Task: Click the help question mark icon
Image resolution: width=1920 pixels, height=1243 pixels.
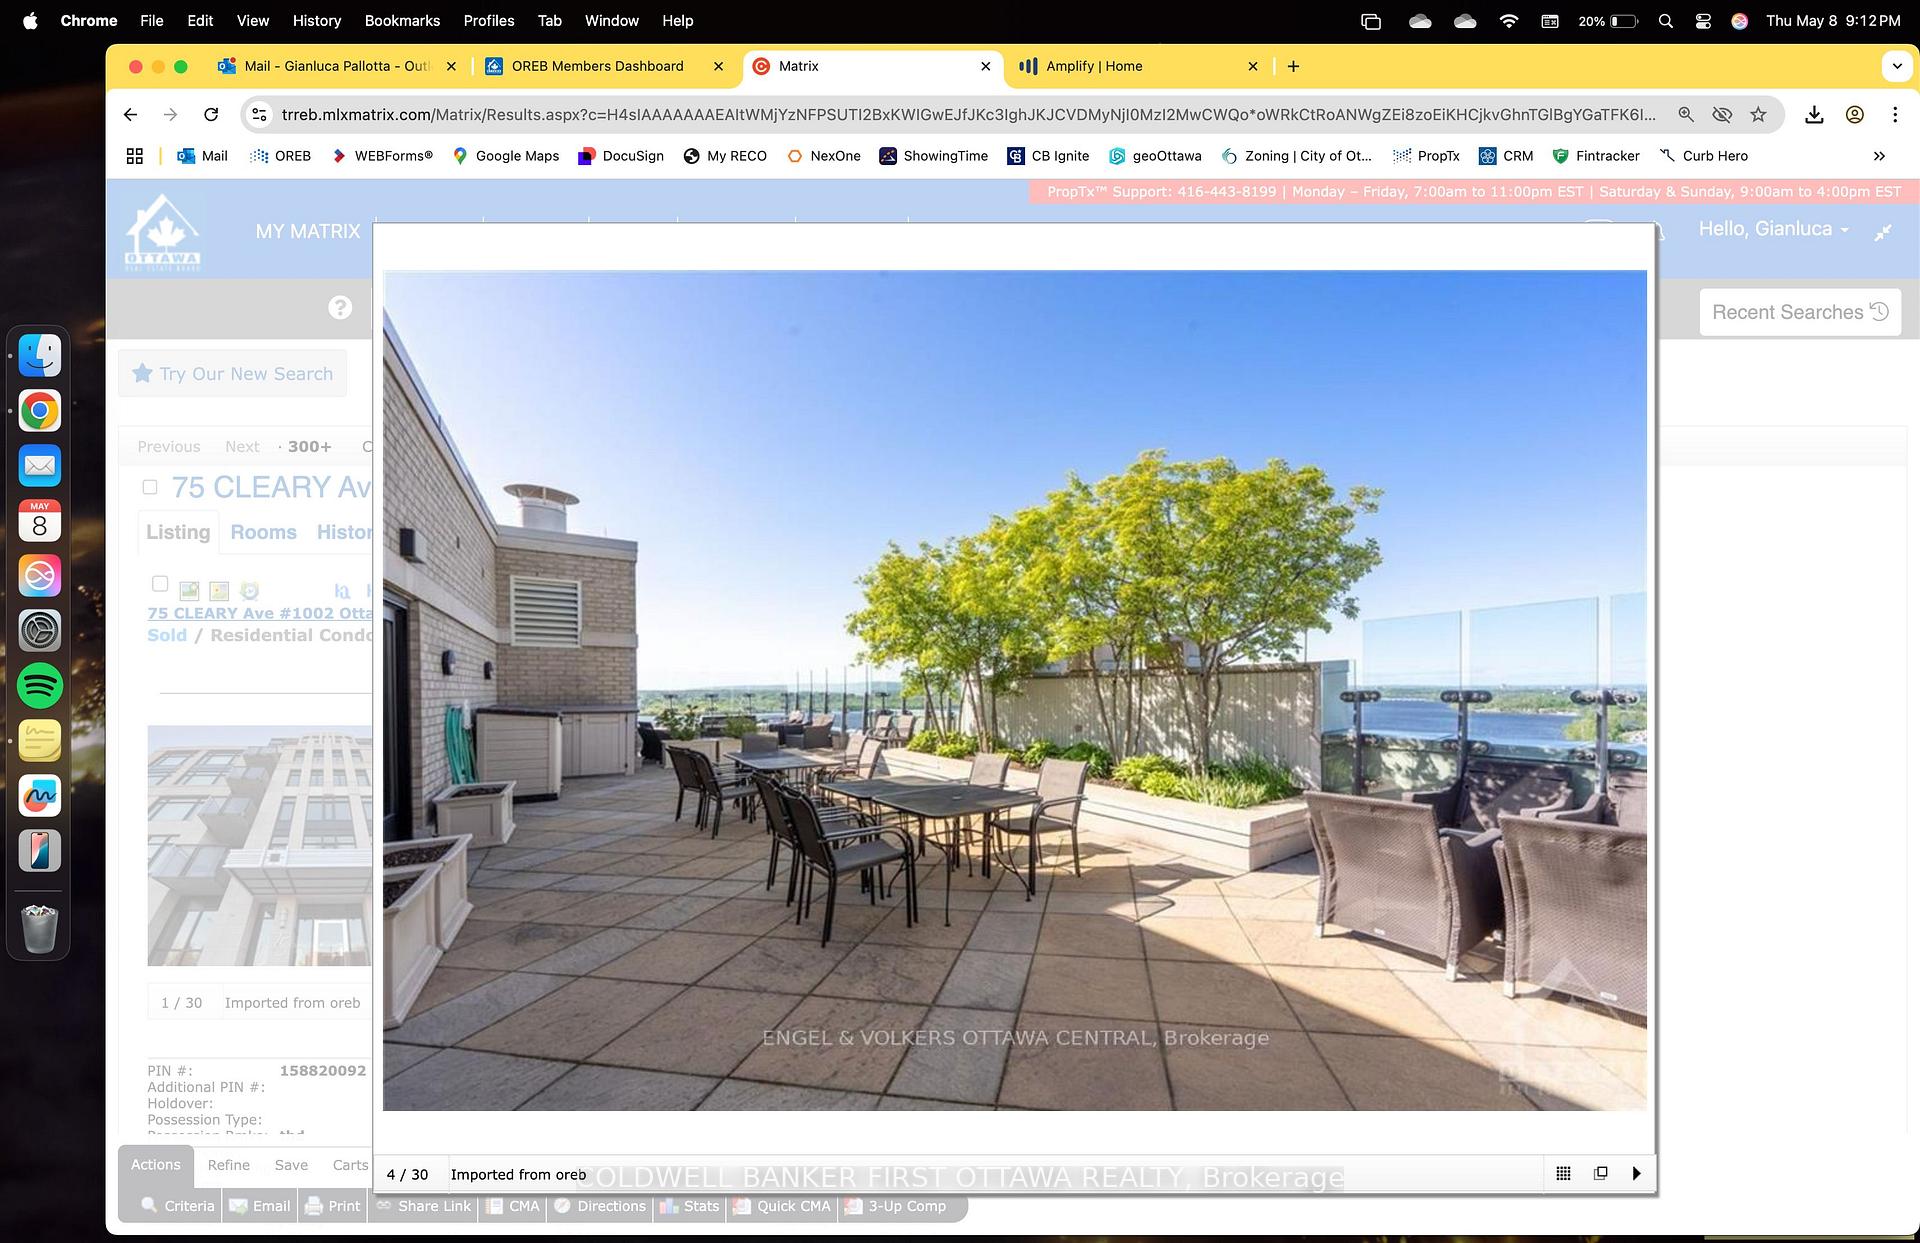Action: [340, 307]
